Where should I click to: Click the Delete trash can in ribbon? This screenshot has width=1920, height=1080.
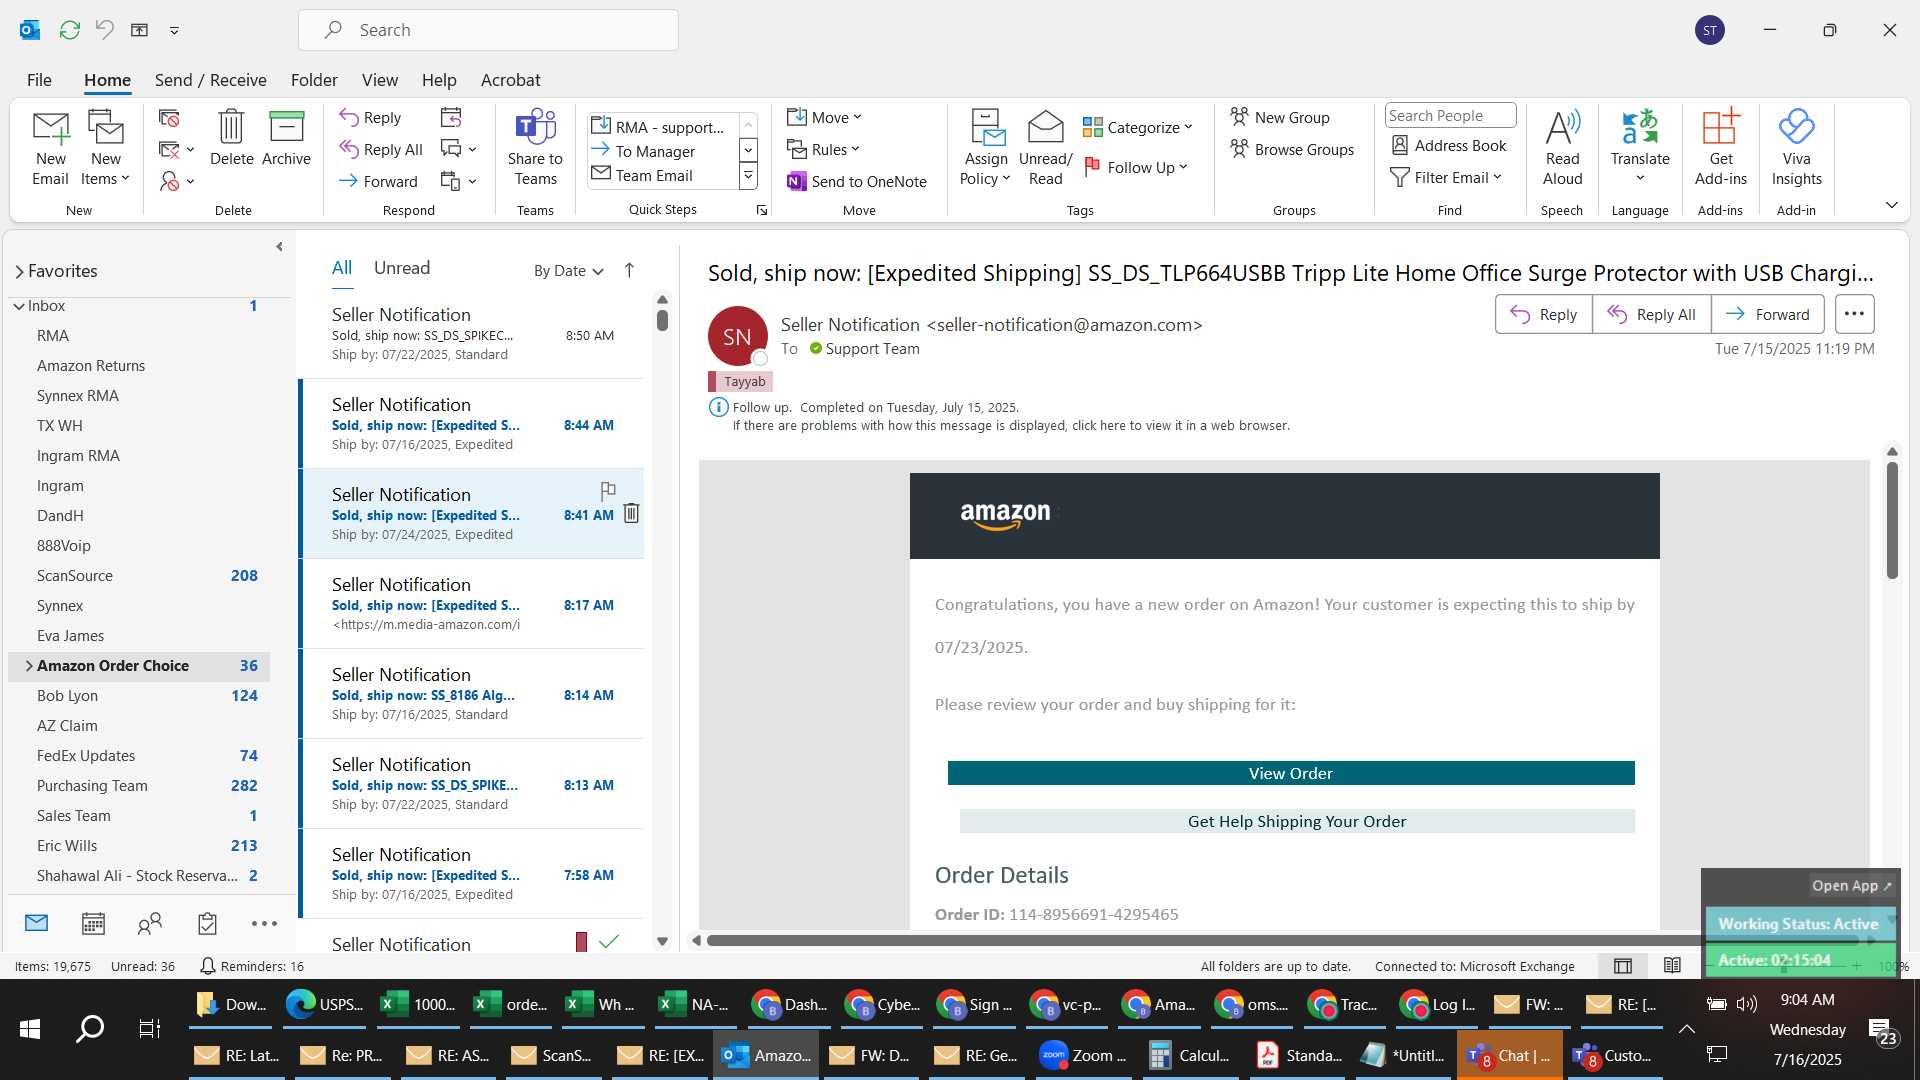tap(231, 138)
